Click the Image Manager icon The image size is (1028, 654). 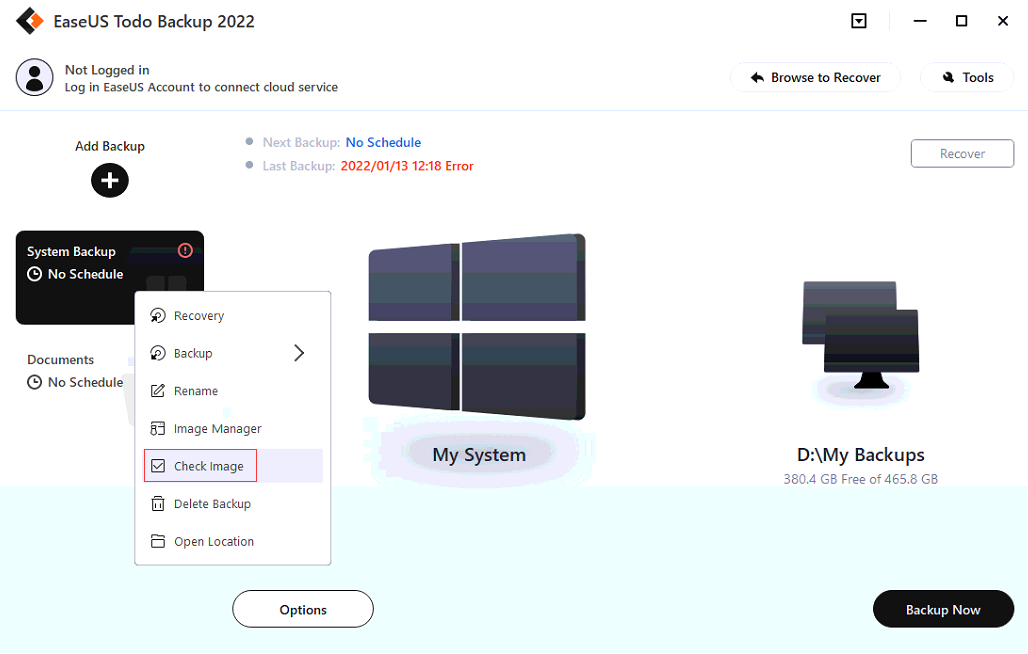coord(157,429)
